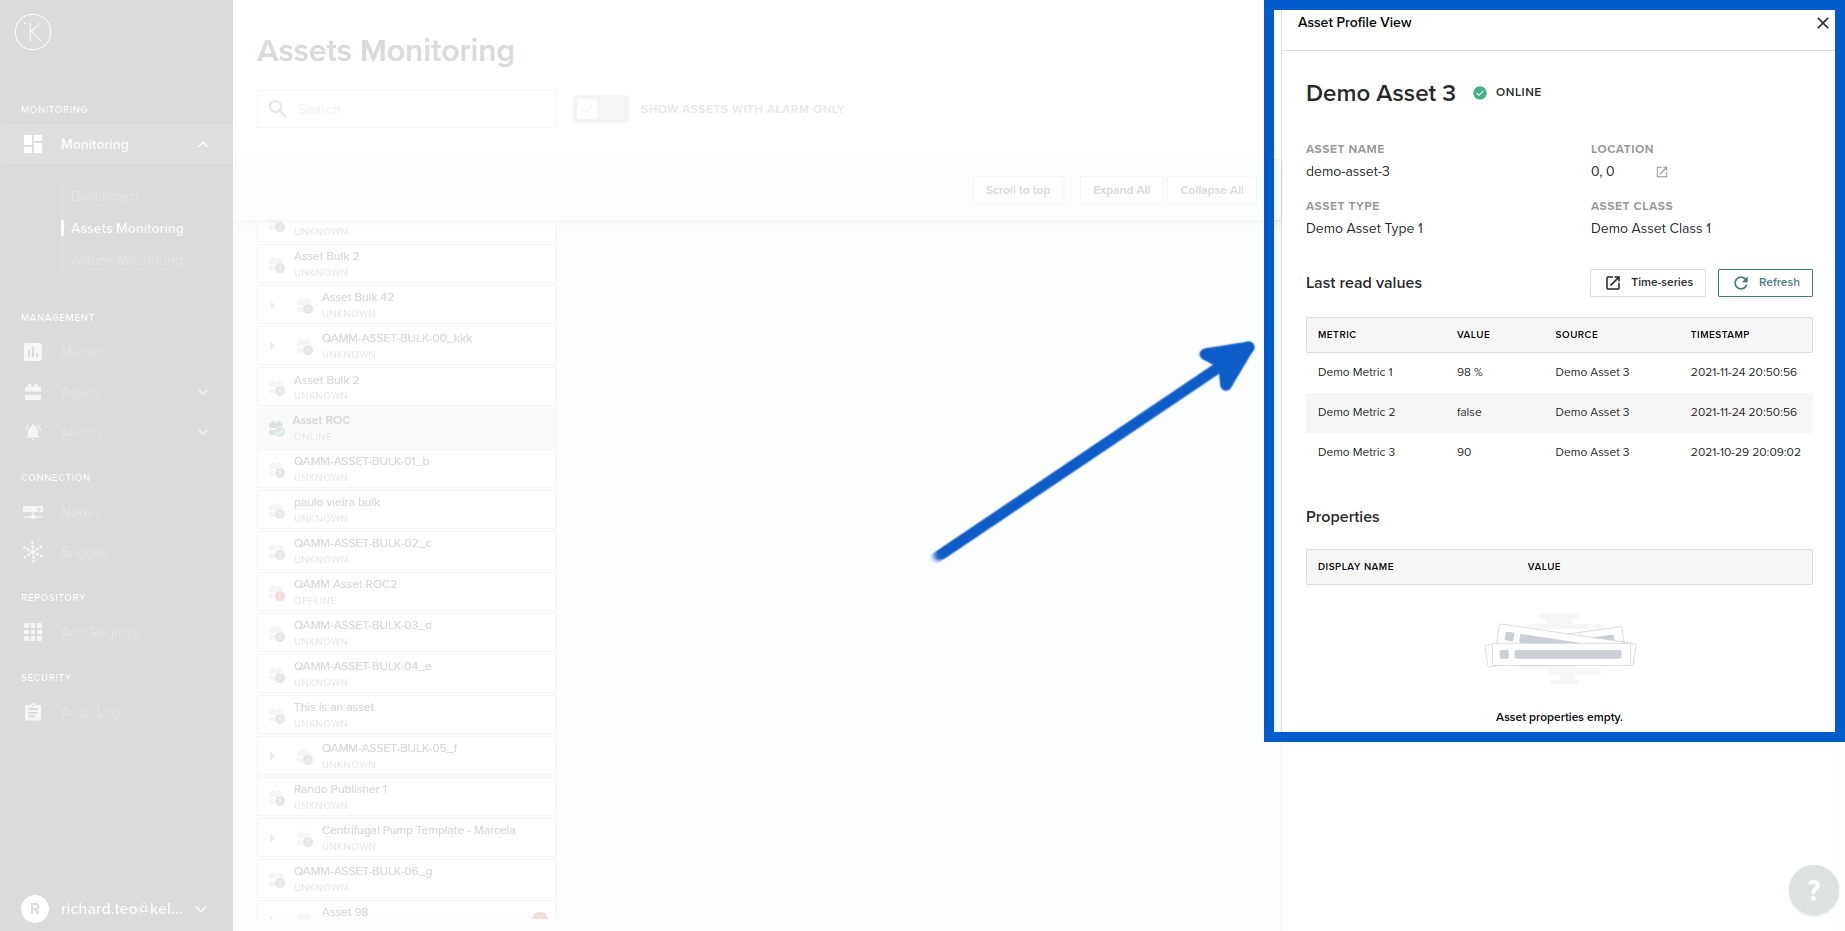Click the Audit Logs clipboard icon

coord(33,712)
